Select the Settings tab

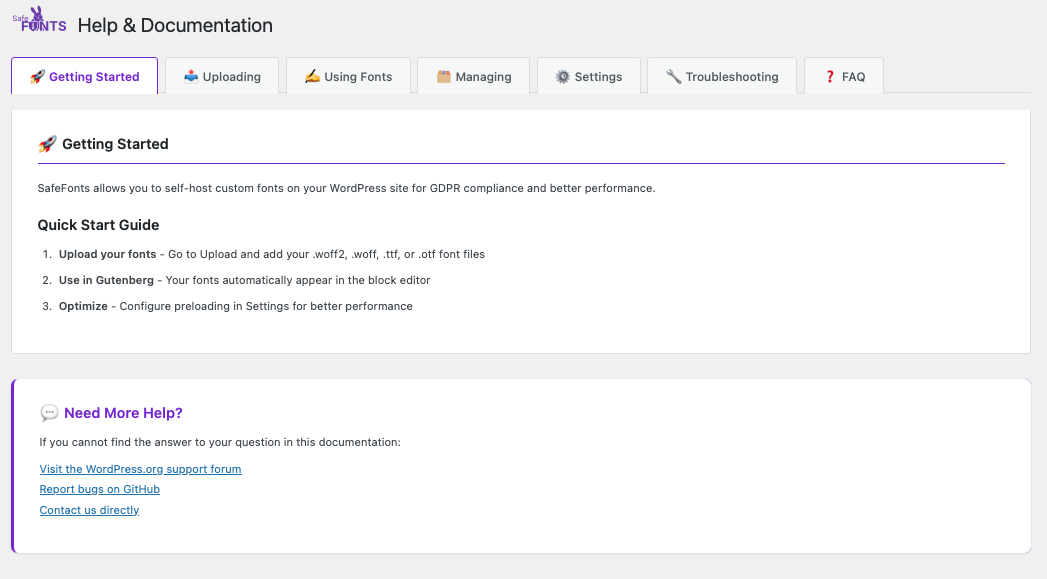tap(589, 75)
